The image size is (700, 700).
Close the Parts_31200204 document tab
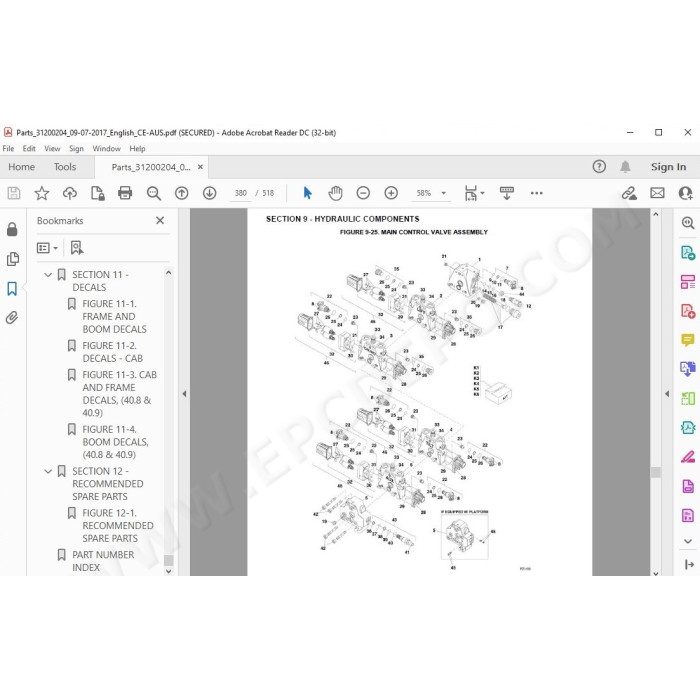point(200,167)
